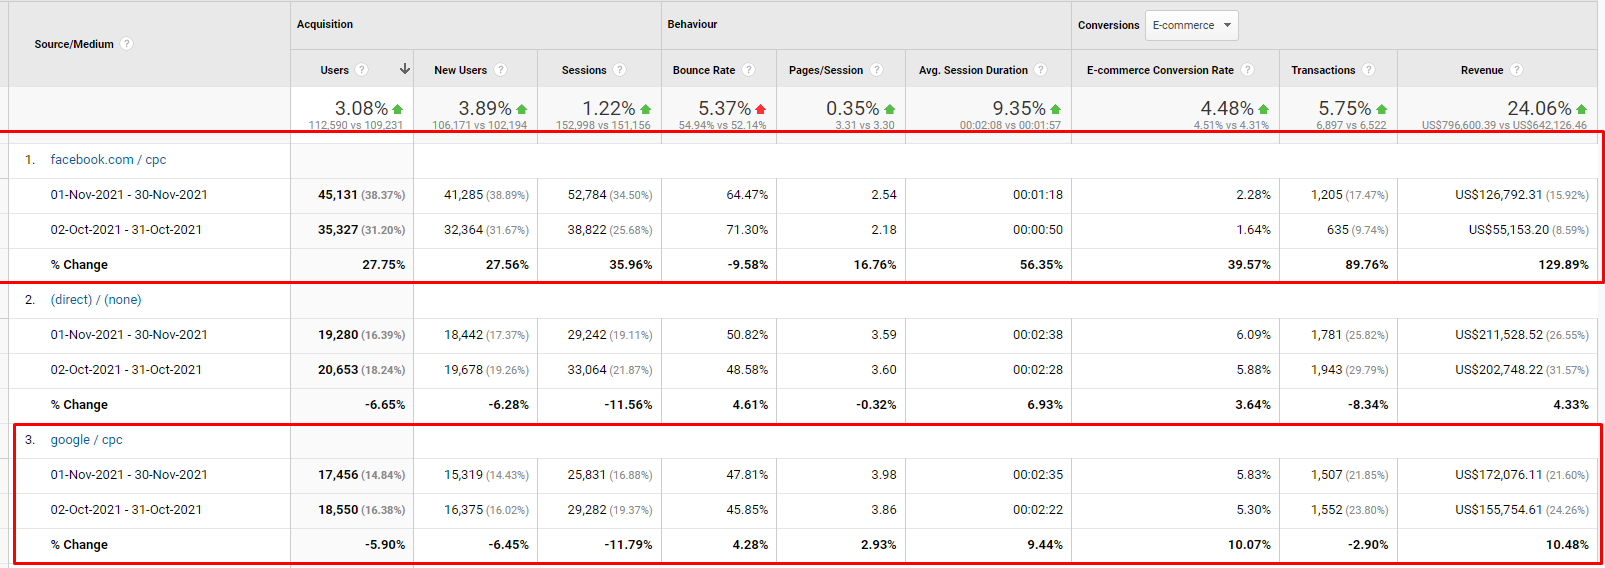Open the Source/Medium help icon

coord(127,44)
